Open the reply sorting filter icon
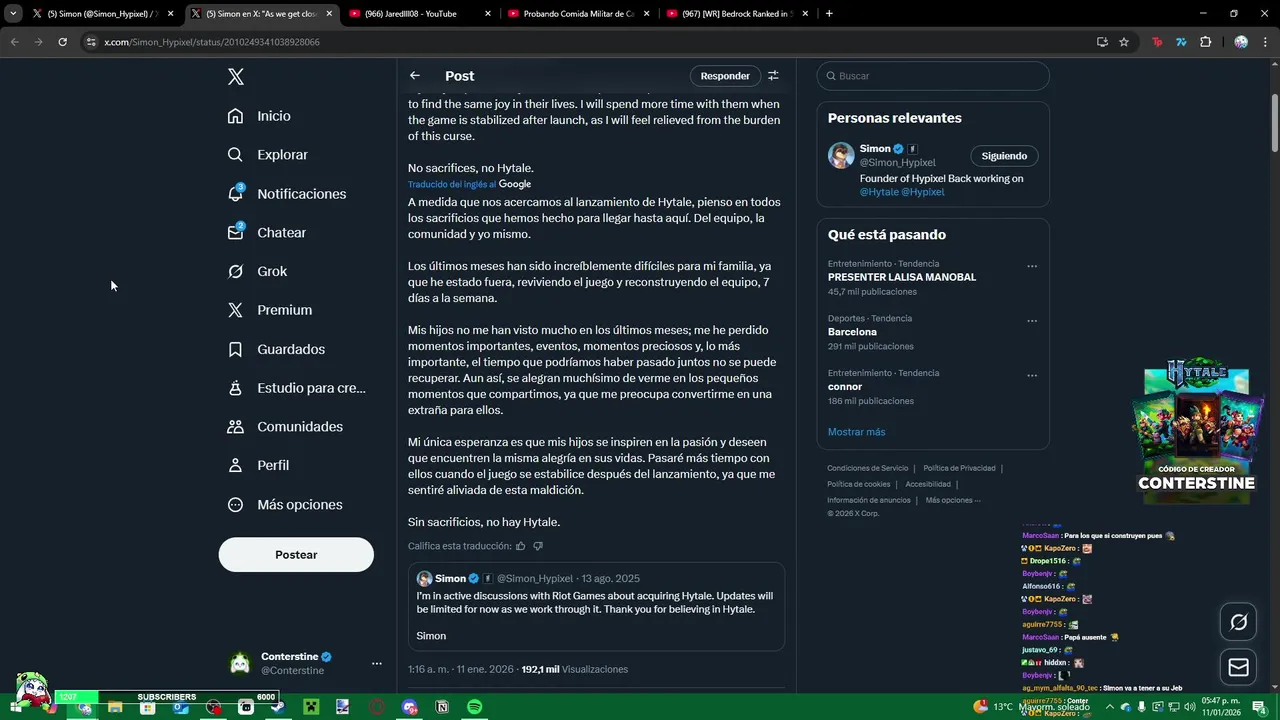The image size is (1280, 720). click(x=773, y=76)
